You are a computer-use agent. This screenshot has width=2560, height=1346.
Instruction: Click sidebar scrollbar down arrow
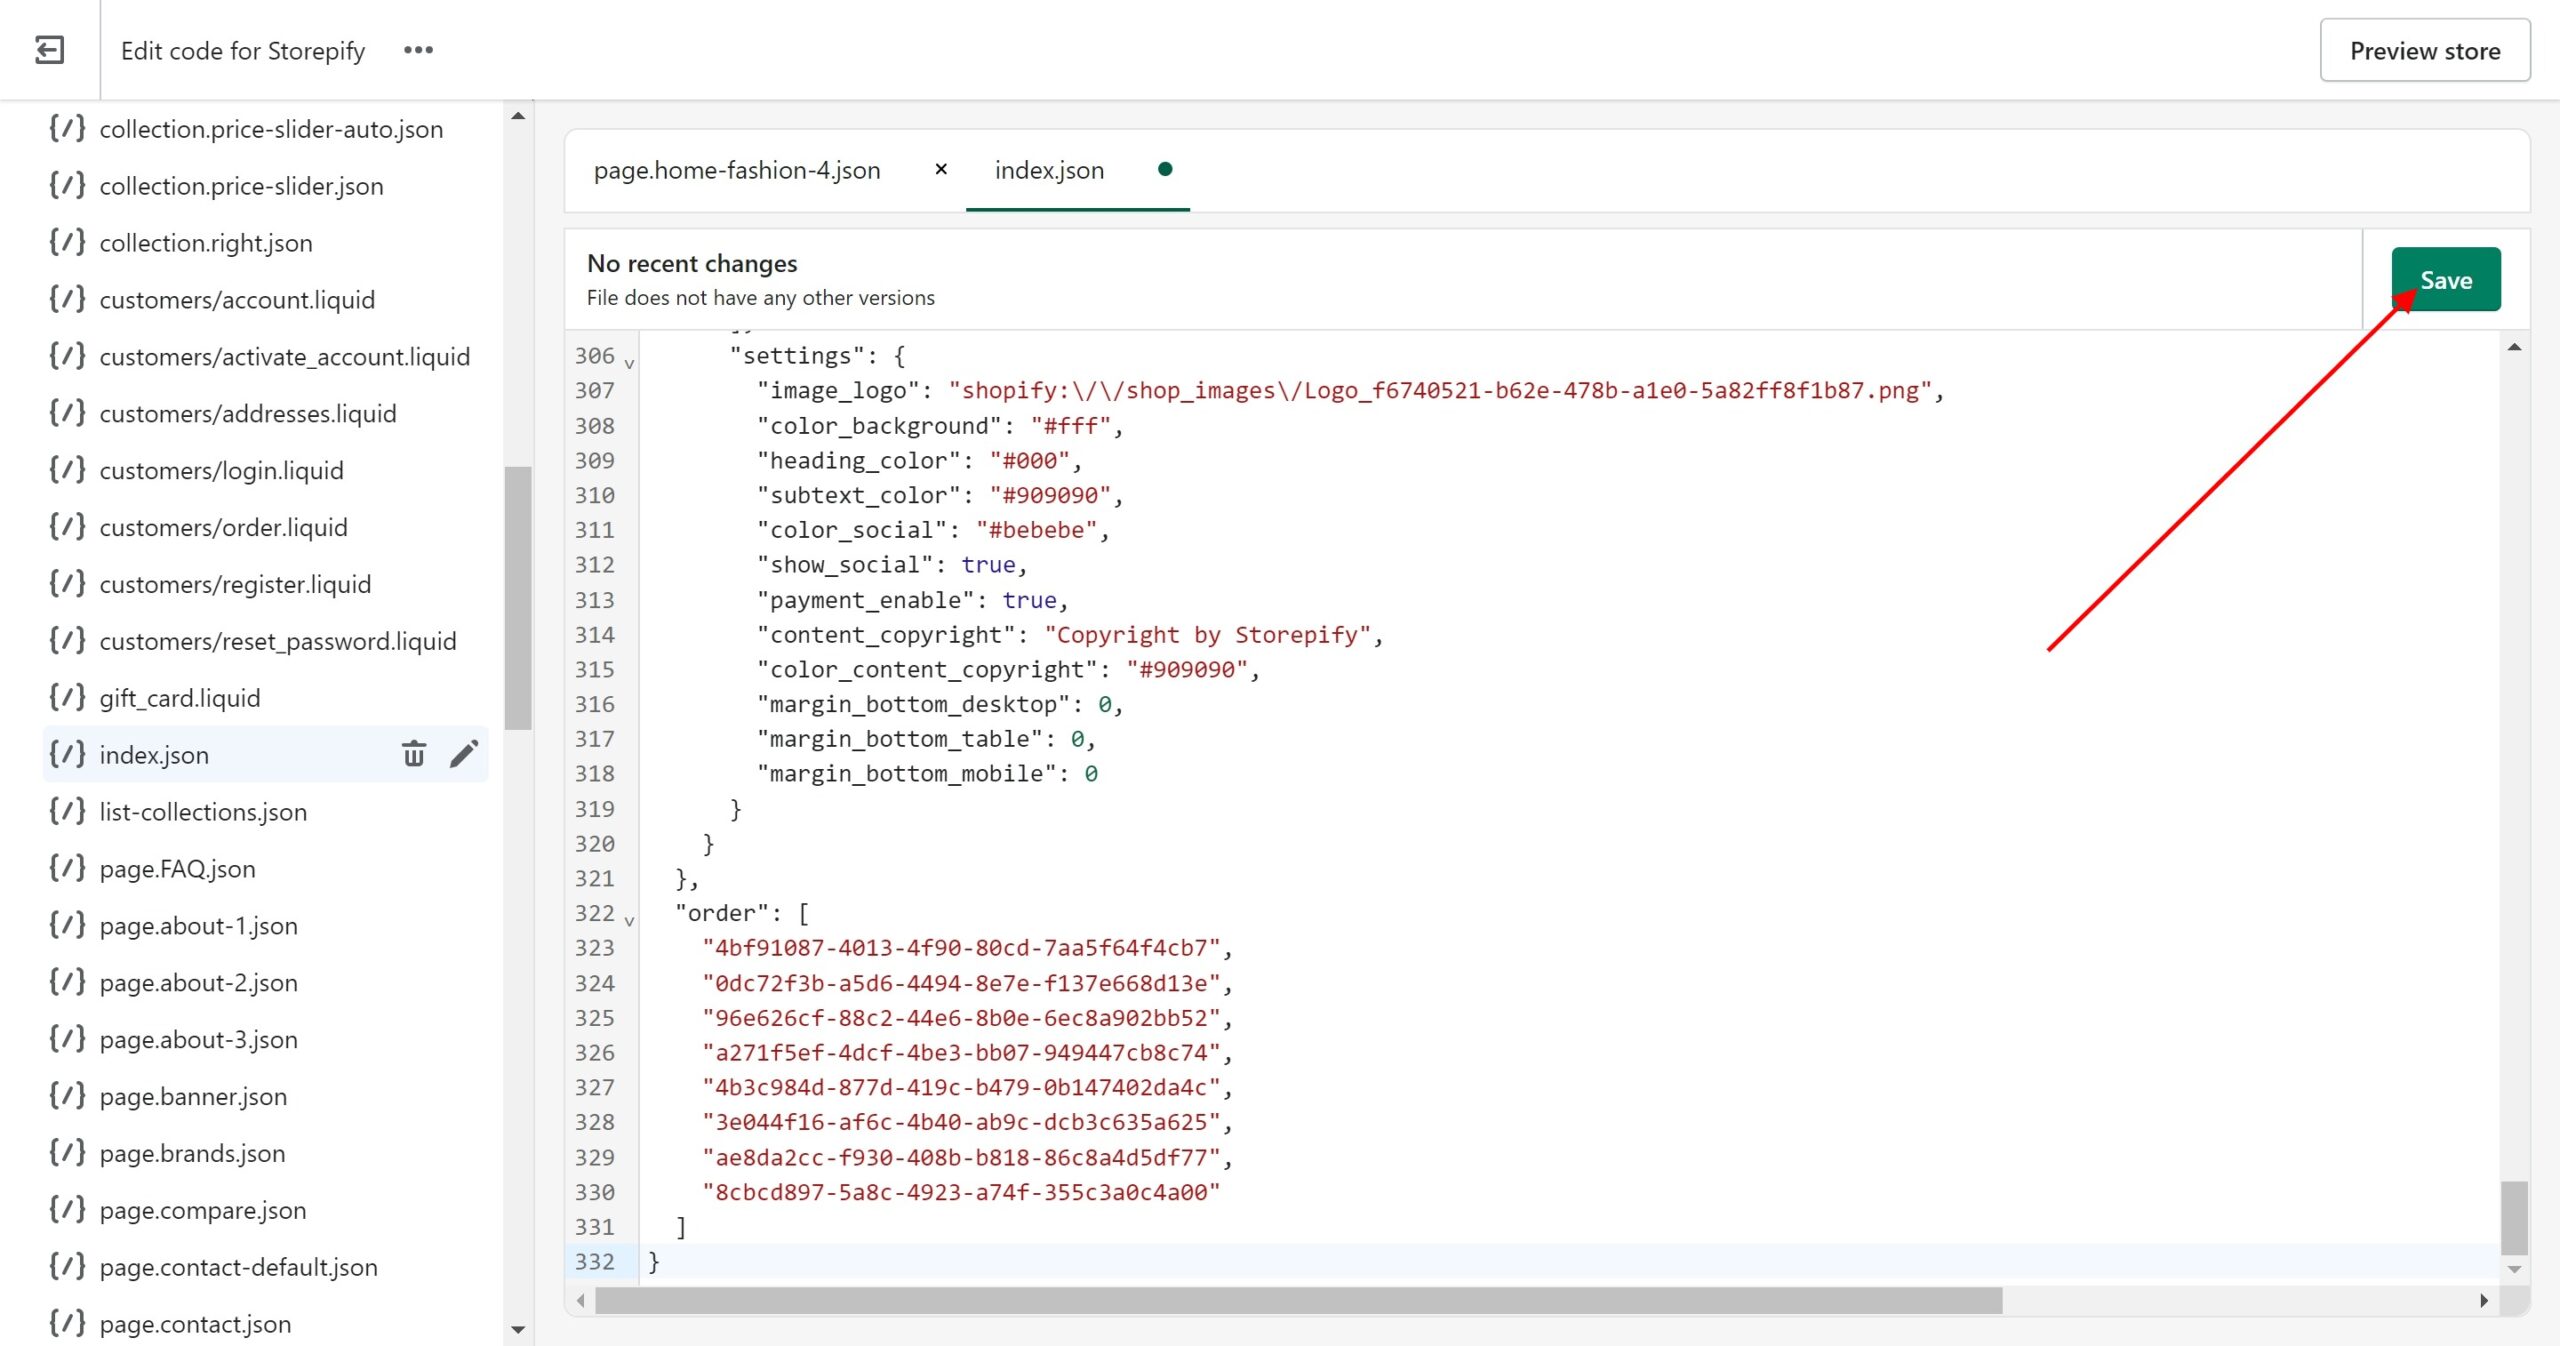(x=517, y=1329)
